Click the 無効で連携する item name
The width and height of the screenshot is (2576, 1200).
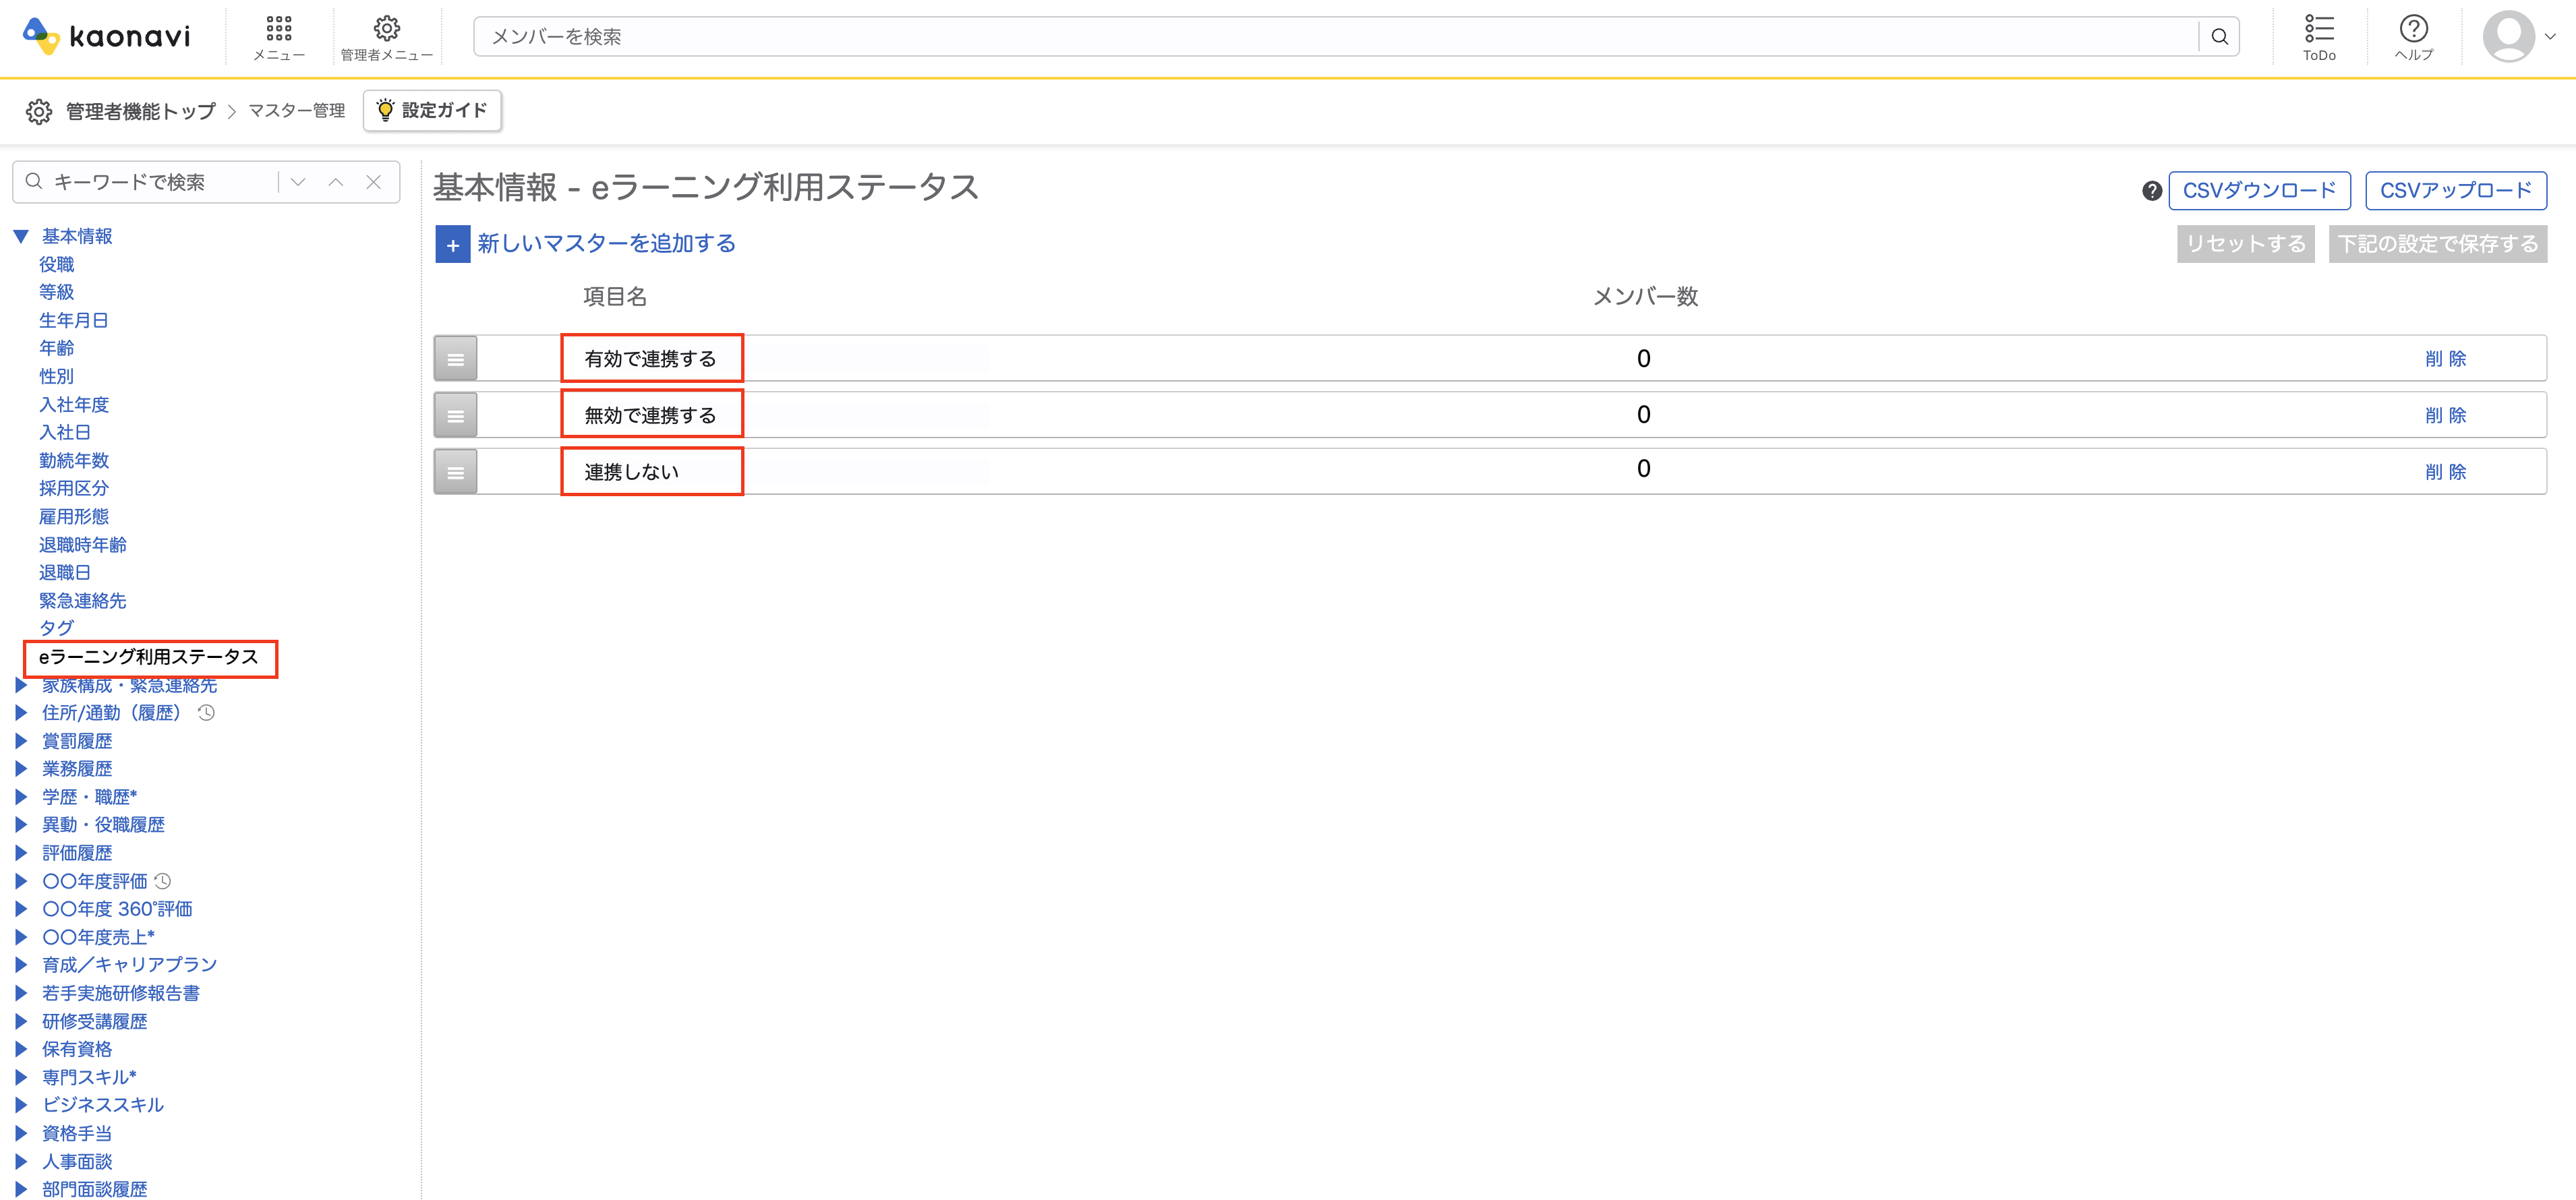(x=651, y=415)
